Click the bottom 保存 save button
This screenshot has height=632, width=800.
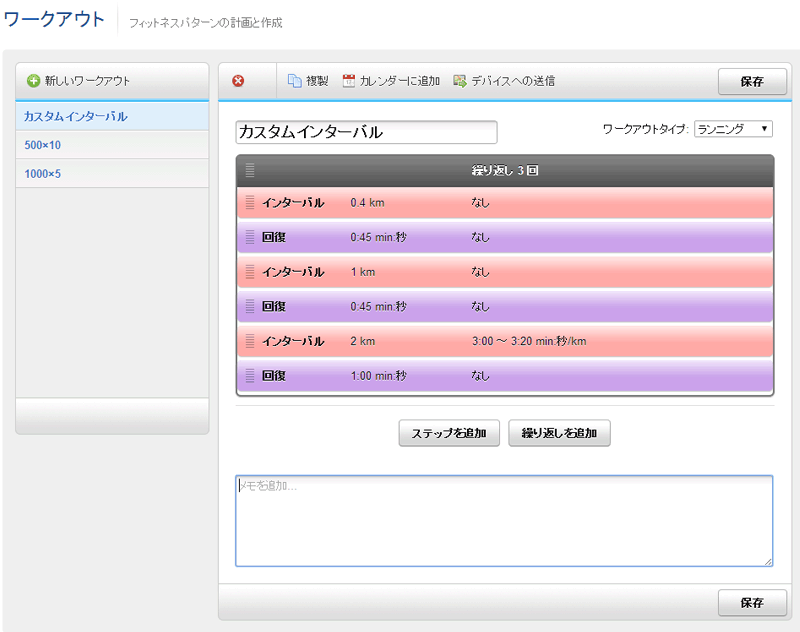pos(752,603)
